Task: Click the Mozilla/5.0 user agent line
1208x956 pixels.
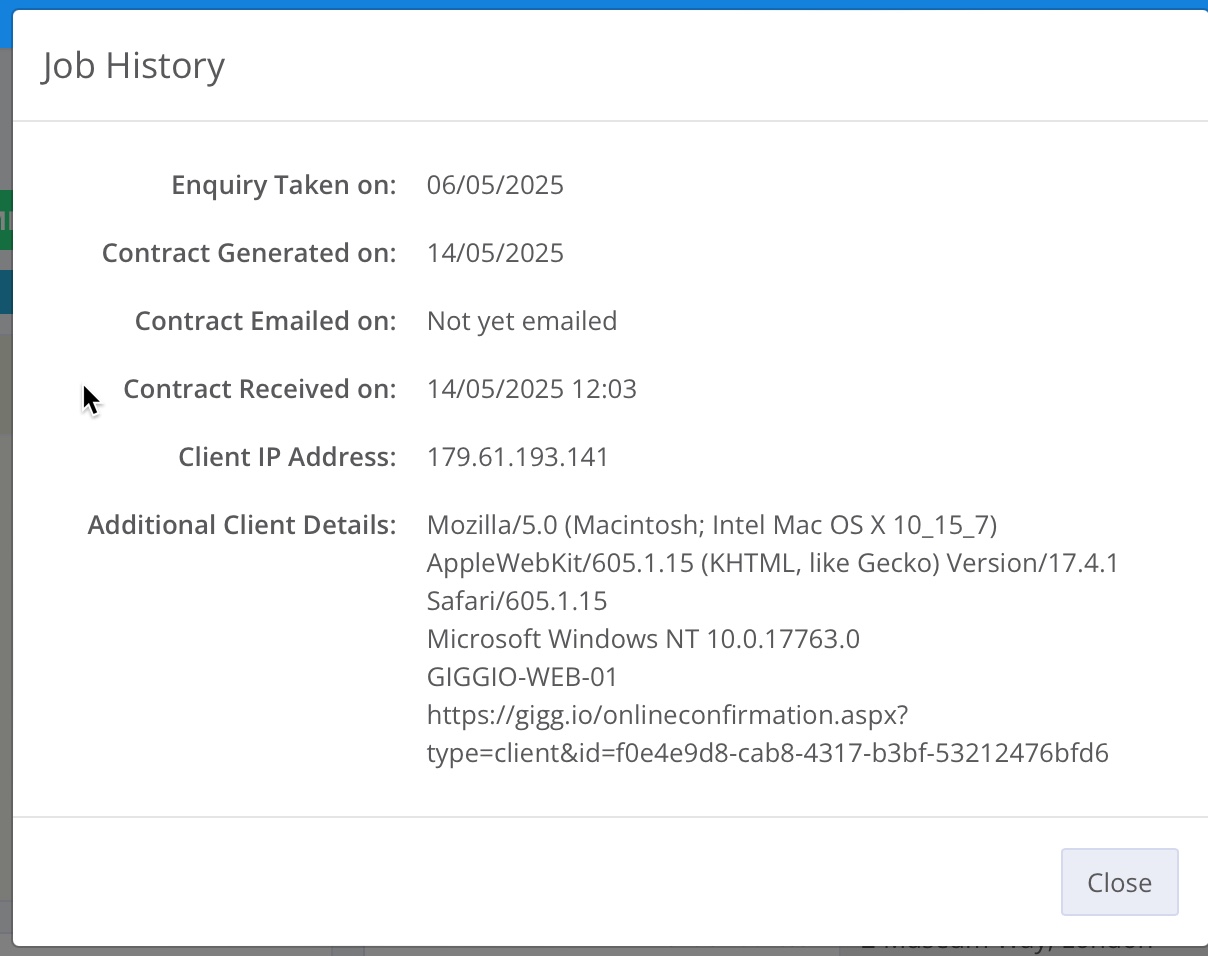Action: pyautogui.click(x=712, y=525)
